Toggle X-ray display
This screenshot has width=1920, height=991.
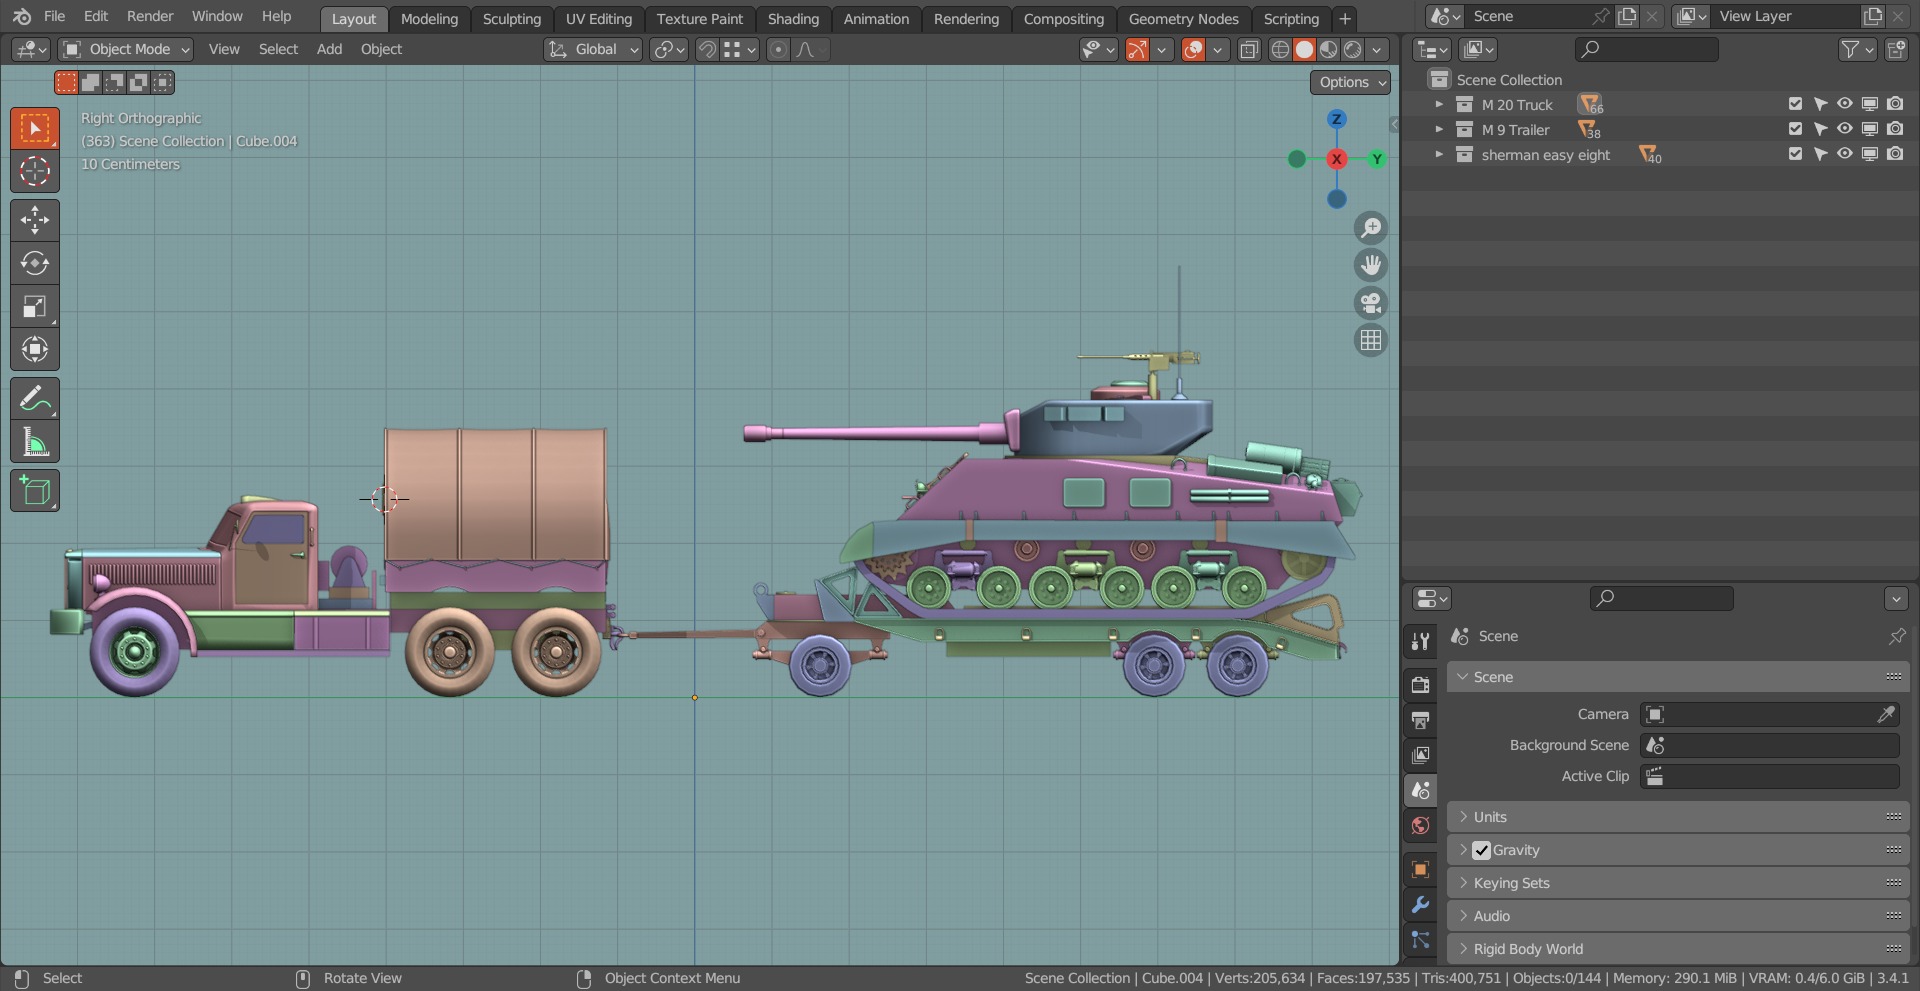1249,49
